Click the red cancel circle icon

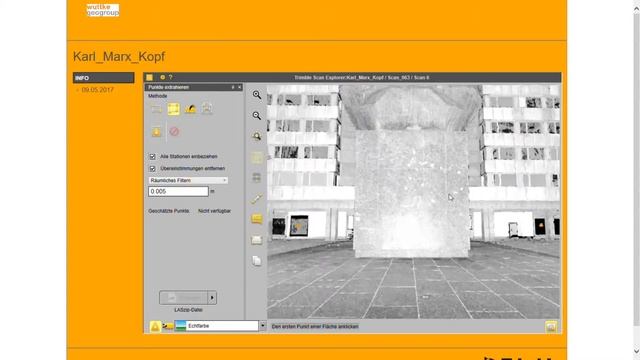tap(174, 131)
